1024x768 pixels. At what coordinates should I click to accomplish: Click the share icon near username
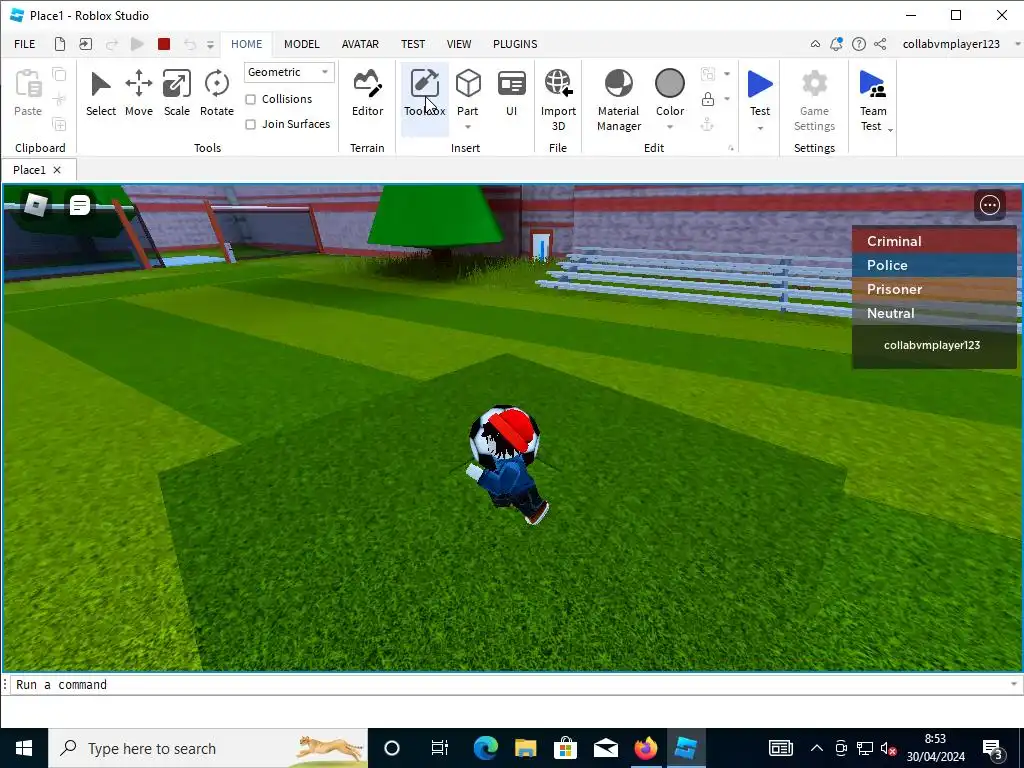880,44
